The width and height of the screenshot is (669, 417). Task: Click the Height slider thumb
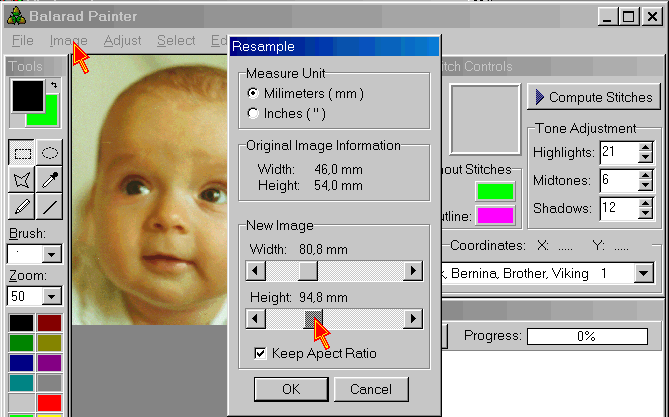[314, 319]
